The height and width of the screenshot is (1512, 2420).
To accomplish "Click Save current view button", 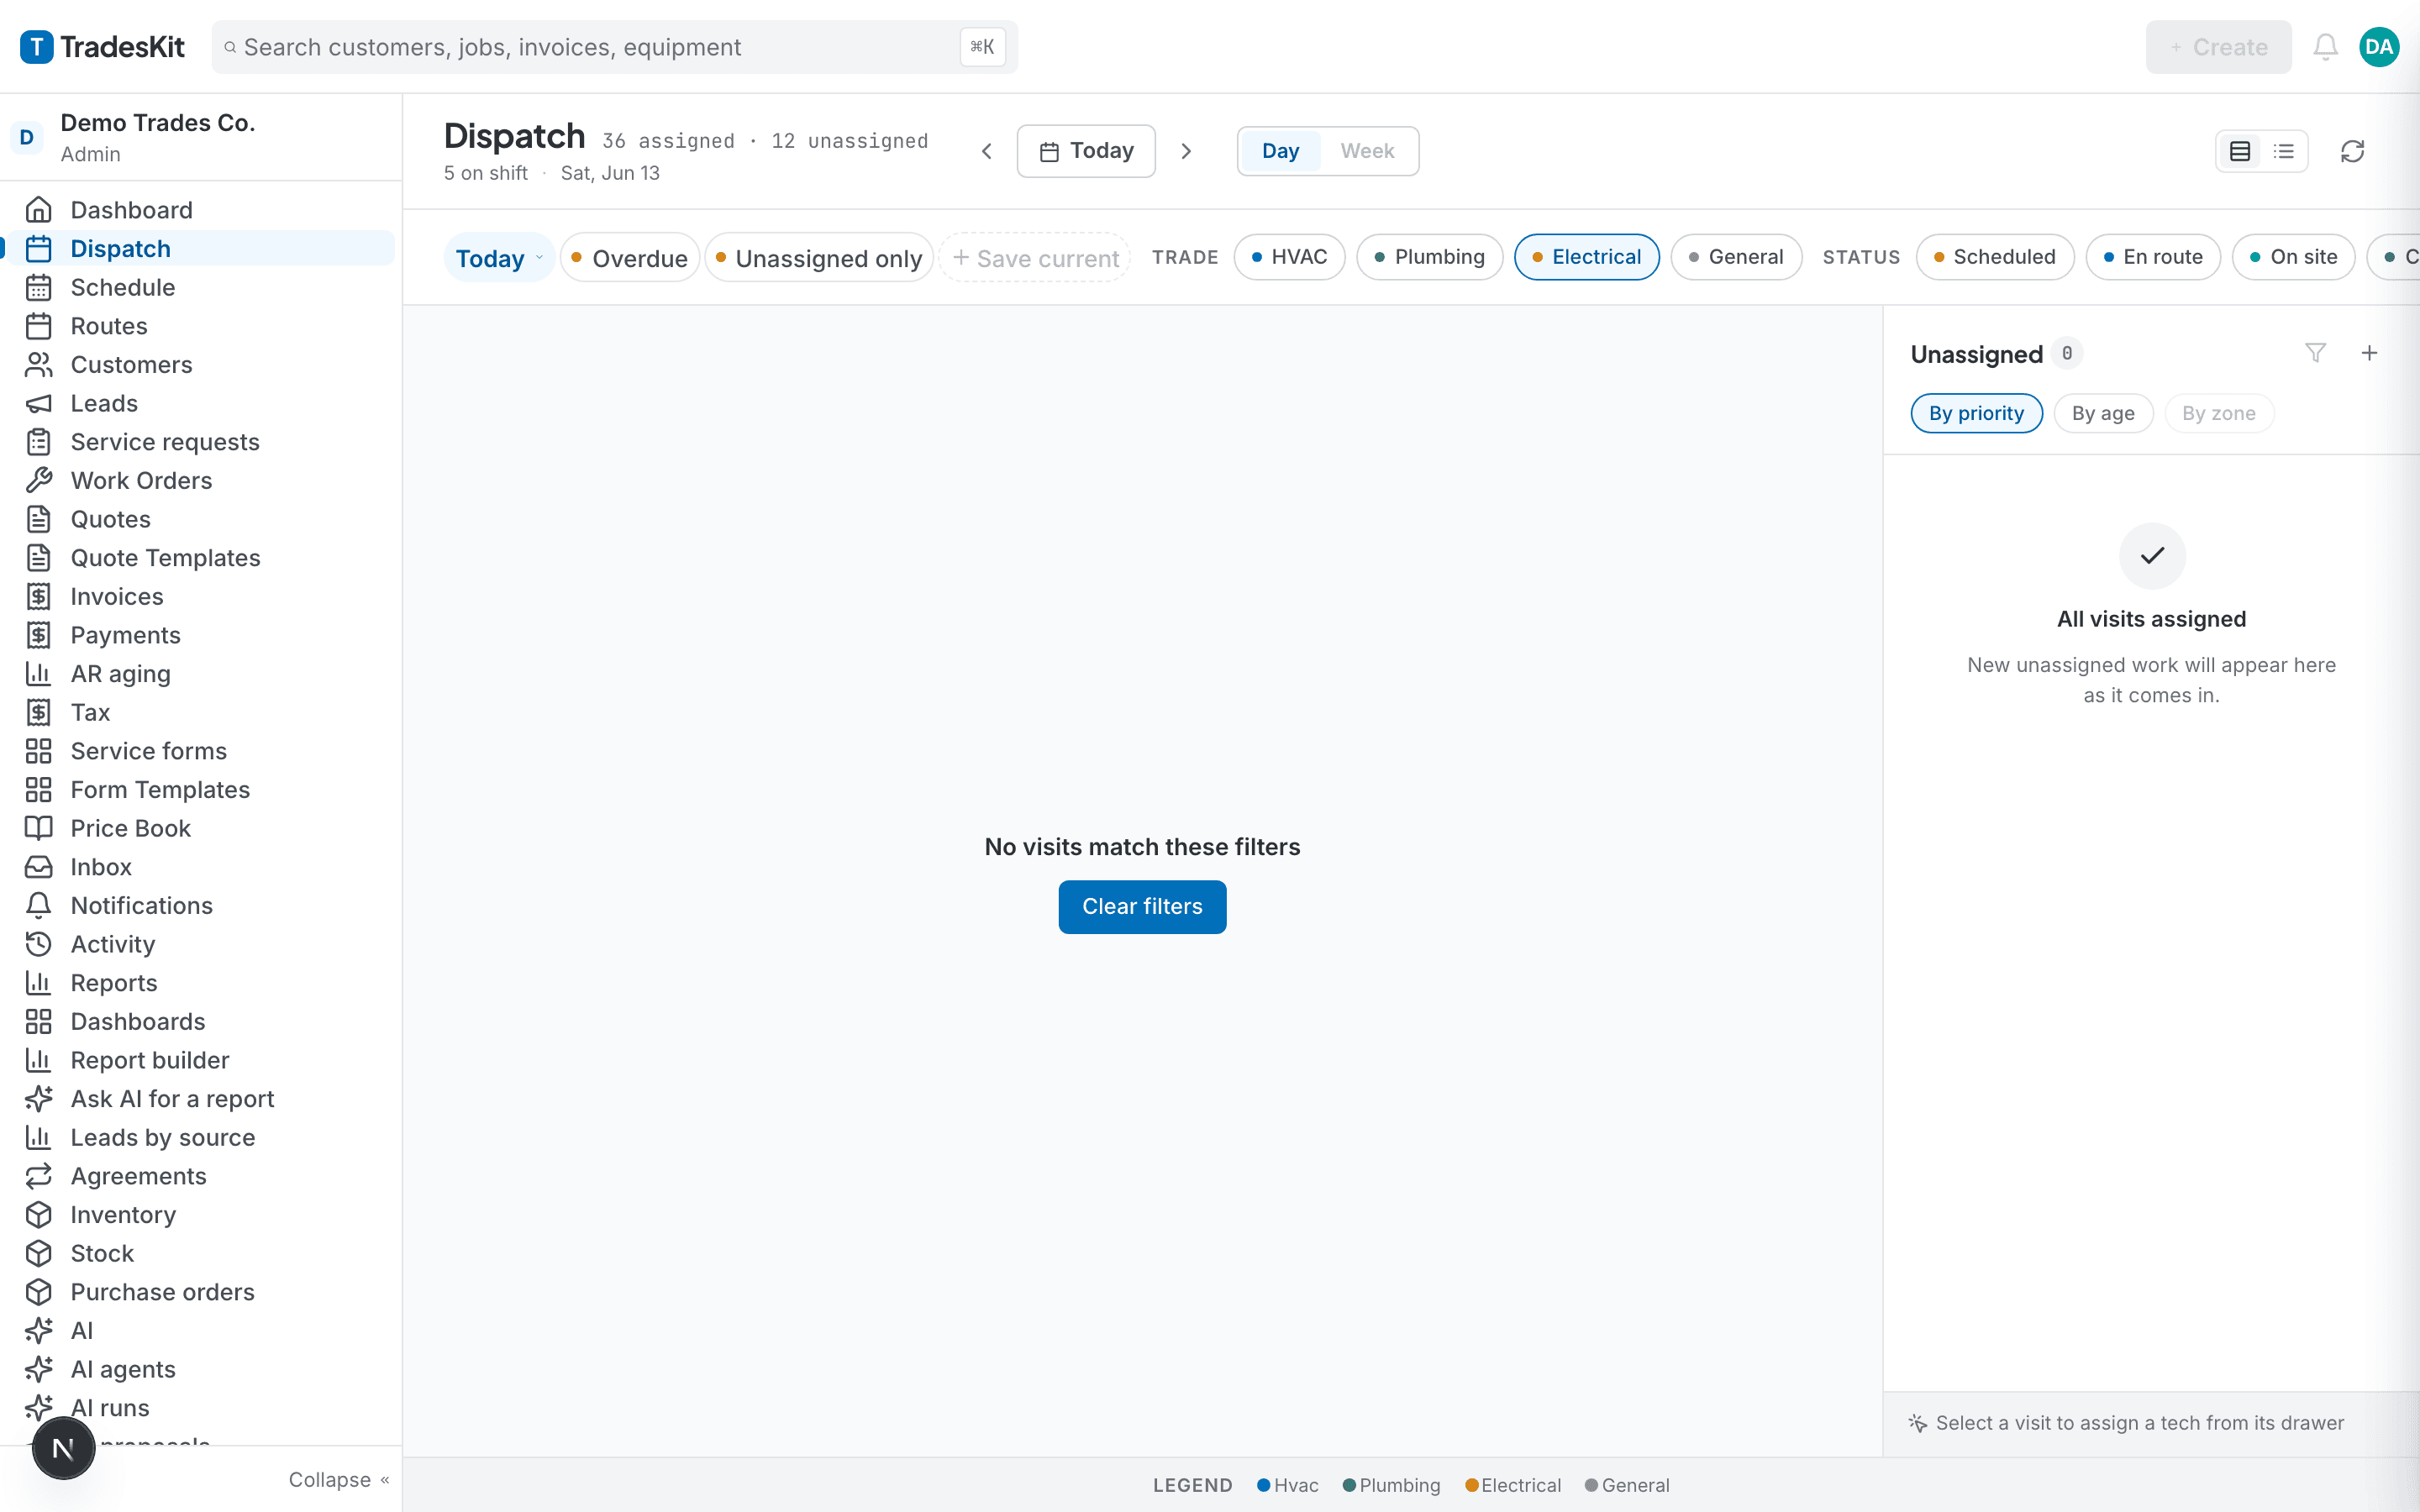I will 1035,258.
